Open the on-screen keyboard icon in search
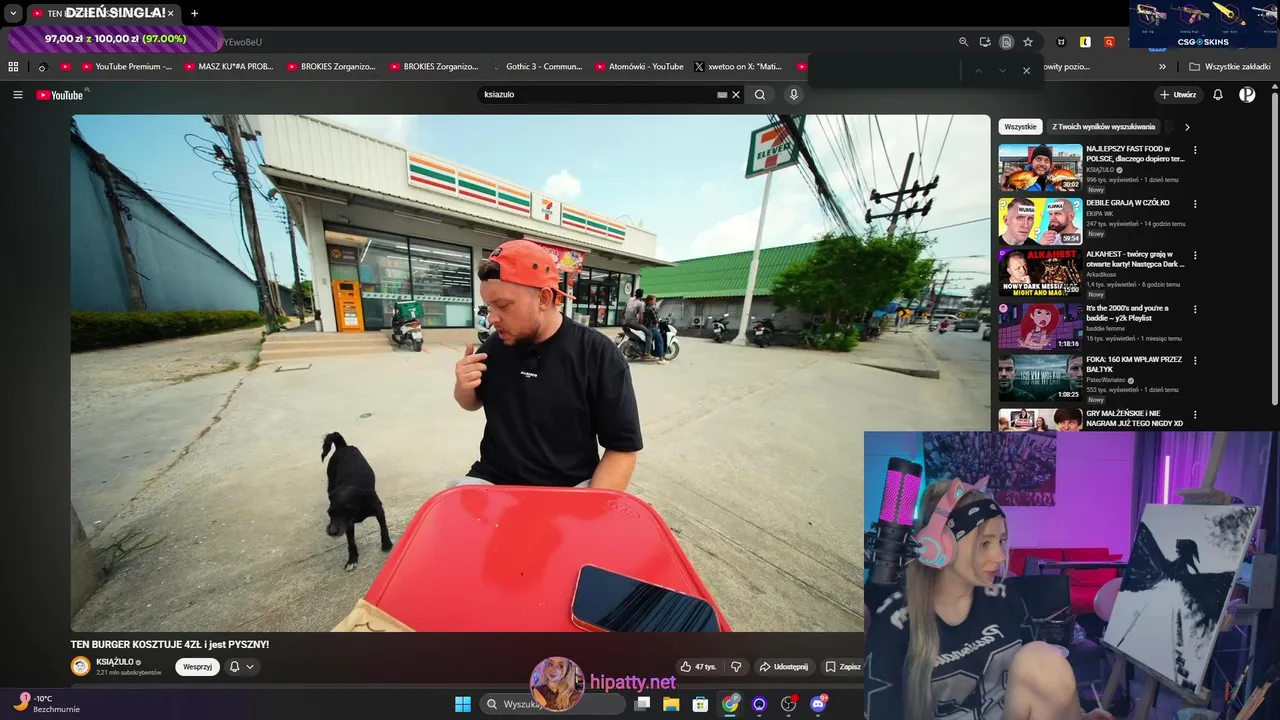 point(722,95)
